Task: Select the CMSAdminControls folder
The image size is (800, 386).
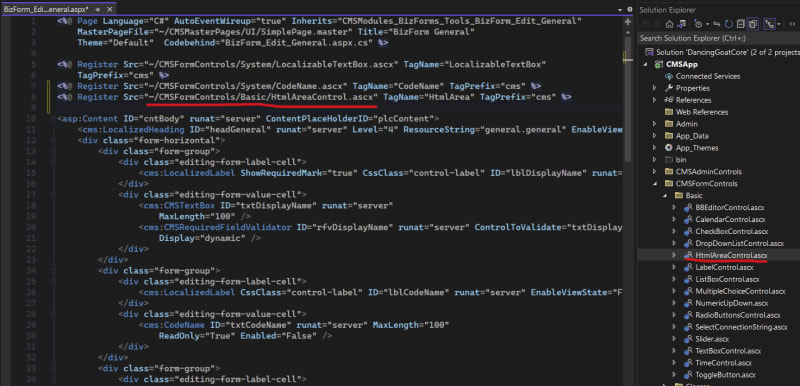Action: [709, 171]
